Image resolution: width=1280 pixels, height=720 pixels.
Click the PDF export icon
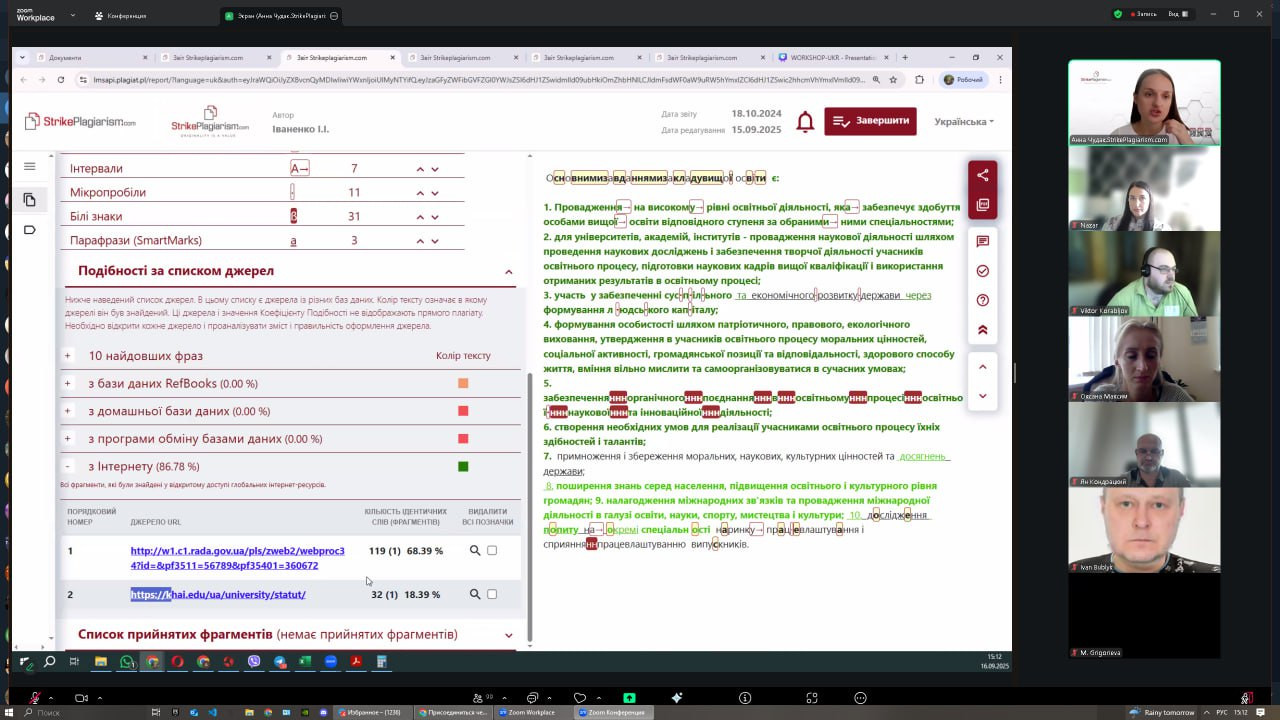(982, 205)
